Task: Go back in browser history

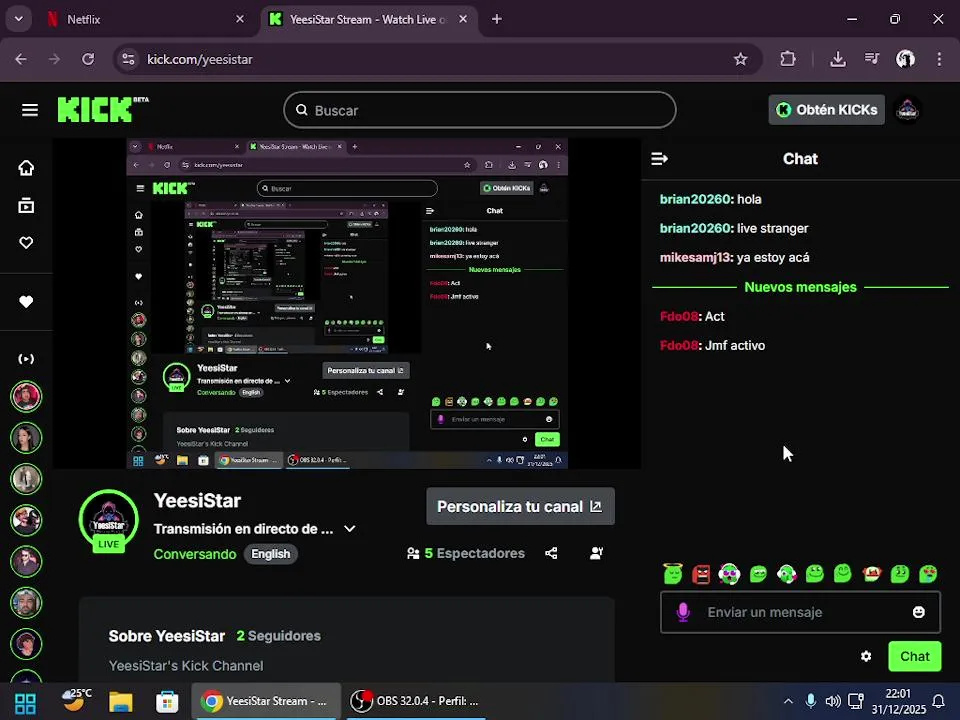Action: point(21,59)
